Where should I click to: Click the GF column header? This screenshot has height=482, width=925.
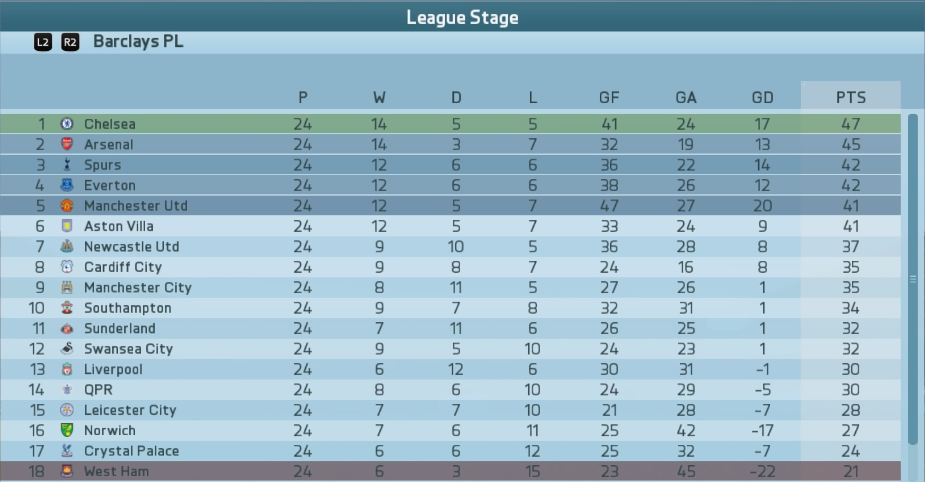(x=609, y=97)
